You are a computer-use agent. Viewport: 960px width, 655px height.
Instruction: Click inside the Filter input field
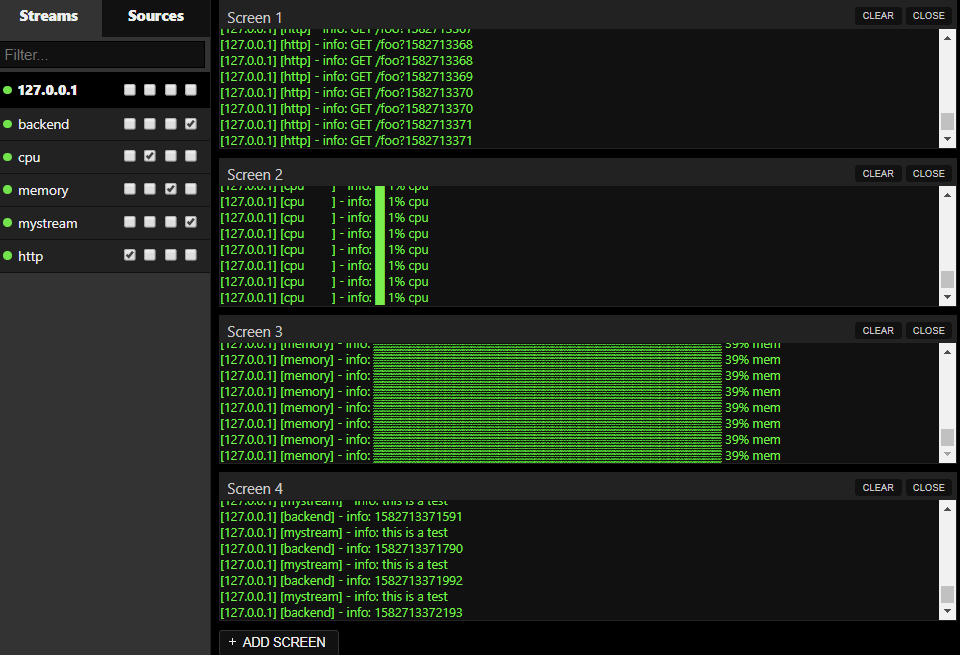pos(104,54)
